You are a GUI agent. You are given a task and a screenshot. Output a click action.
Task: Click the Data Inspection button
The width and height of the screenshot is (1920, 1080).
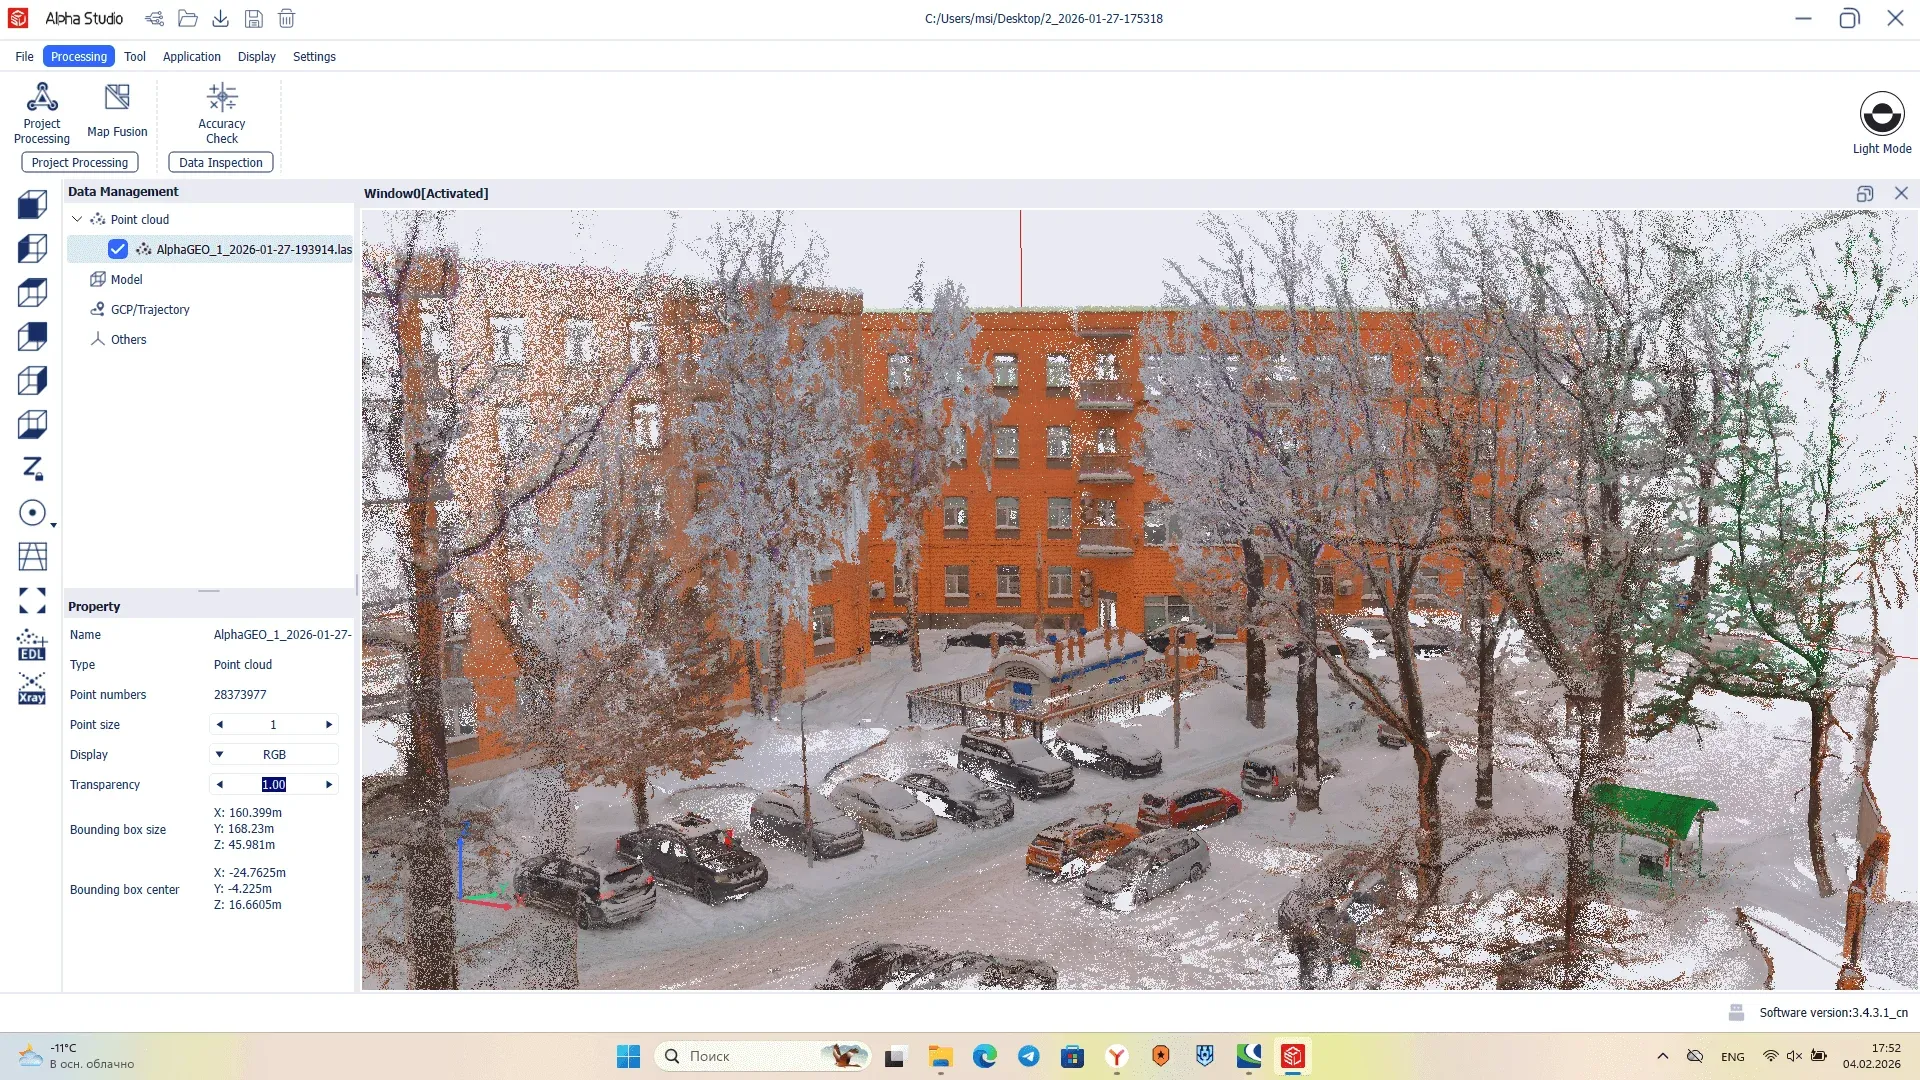click(x=220, y=162)
